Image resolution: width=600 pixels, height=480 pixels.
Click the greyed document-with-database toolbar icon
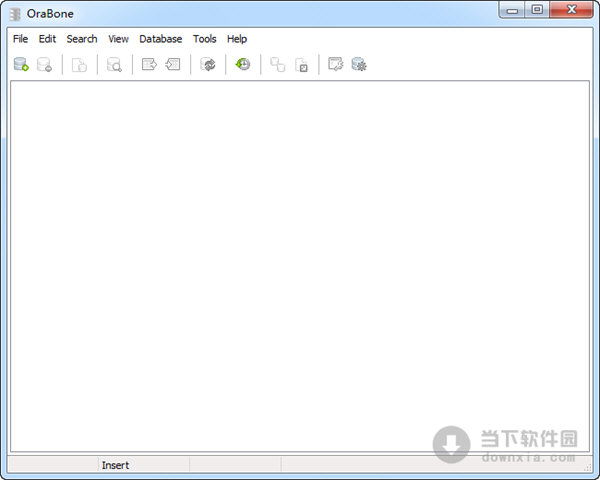(79, 65)
